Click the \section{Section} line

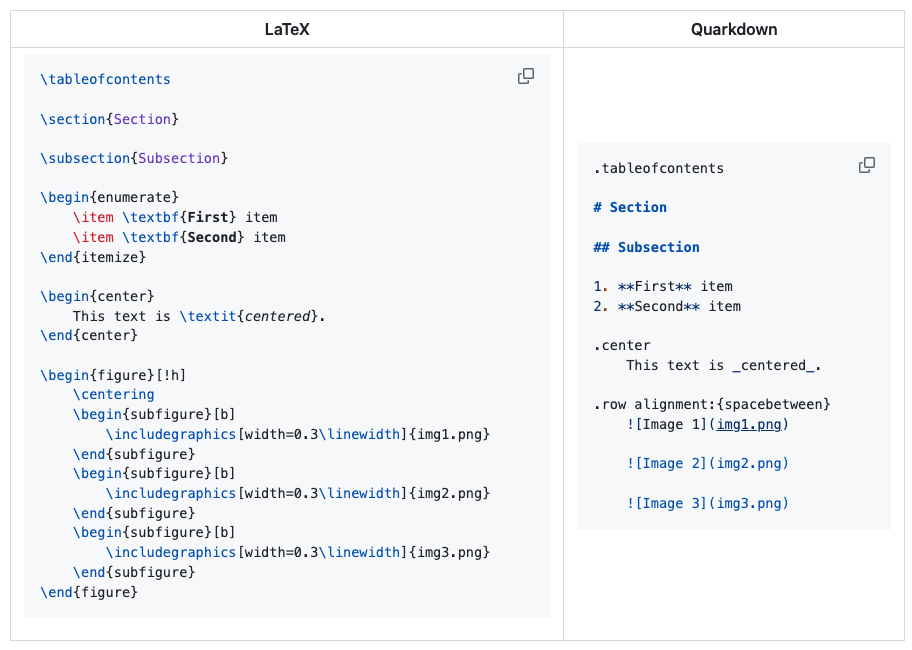[x=109, y=119]
